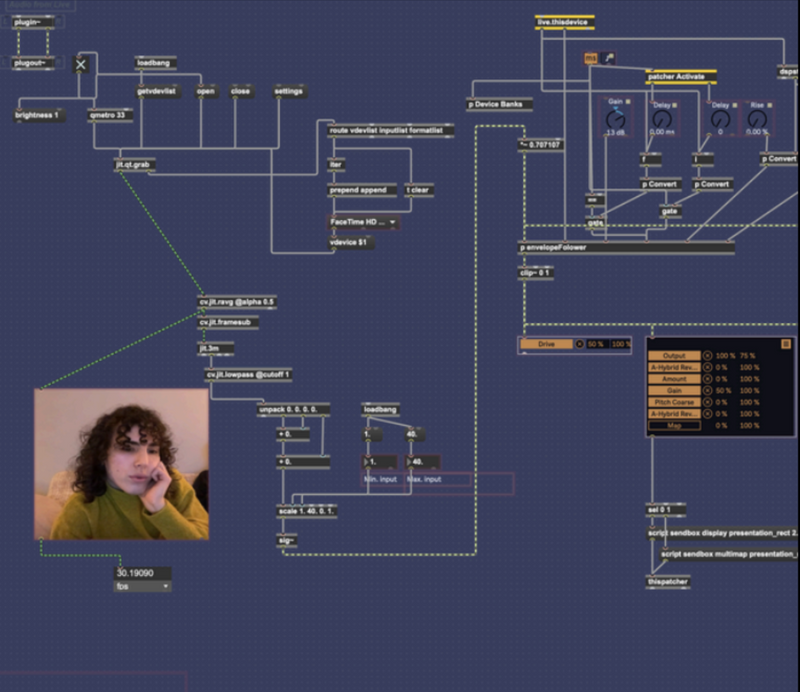Click the Gain dial knob
The image size is (800, 692).
point(616,118)
